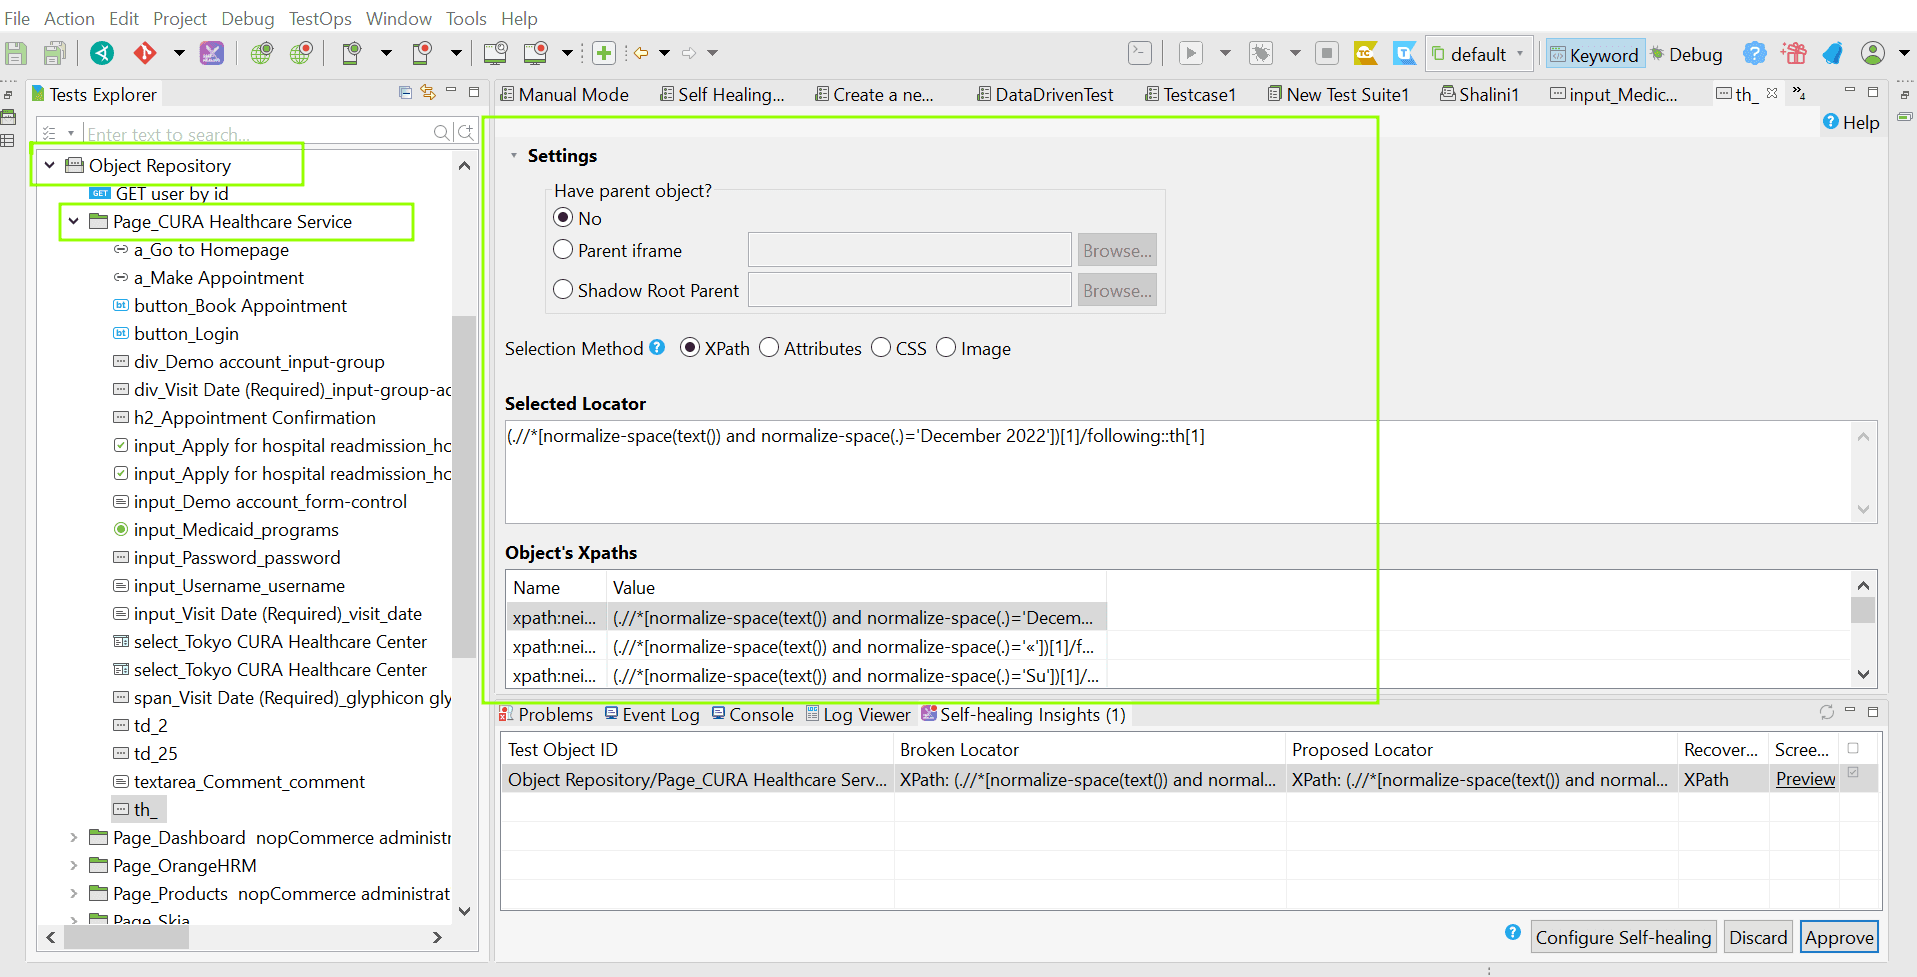Viewport: 1917px width, 977px height.
Task: Open the Self-healing toolbar icon
Action: tap(212, 53)
